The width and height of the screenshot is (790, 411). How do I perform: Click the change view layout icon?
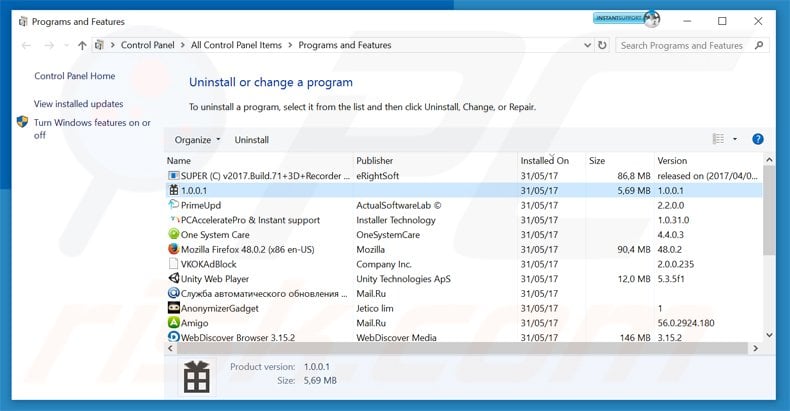(718, 139)
